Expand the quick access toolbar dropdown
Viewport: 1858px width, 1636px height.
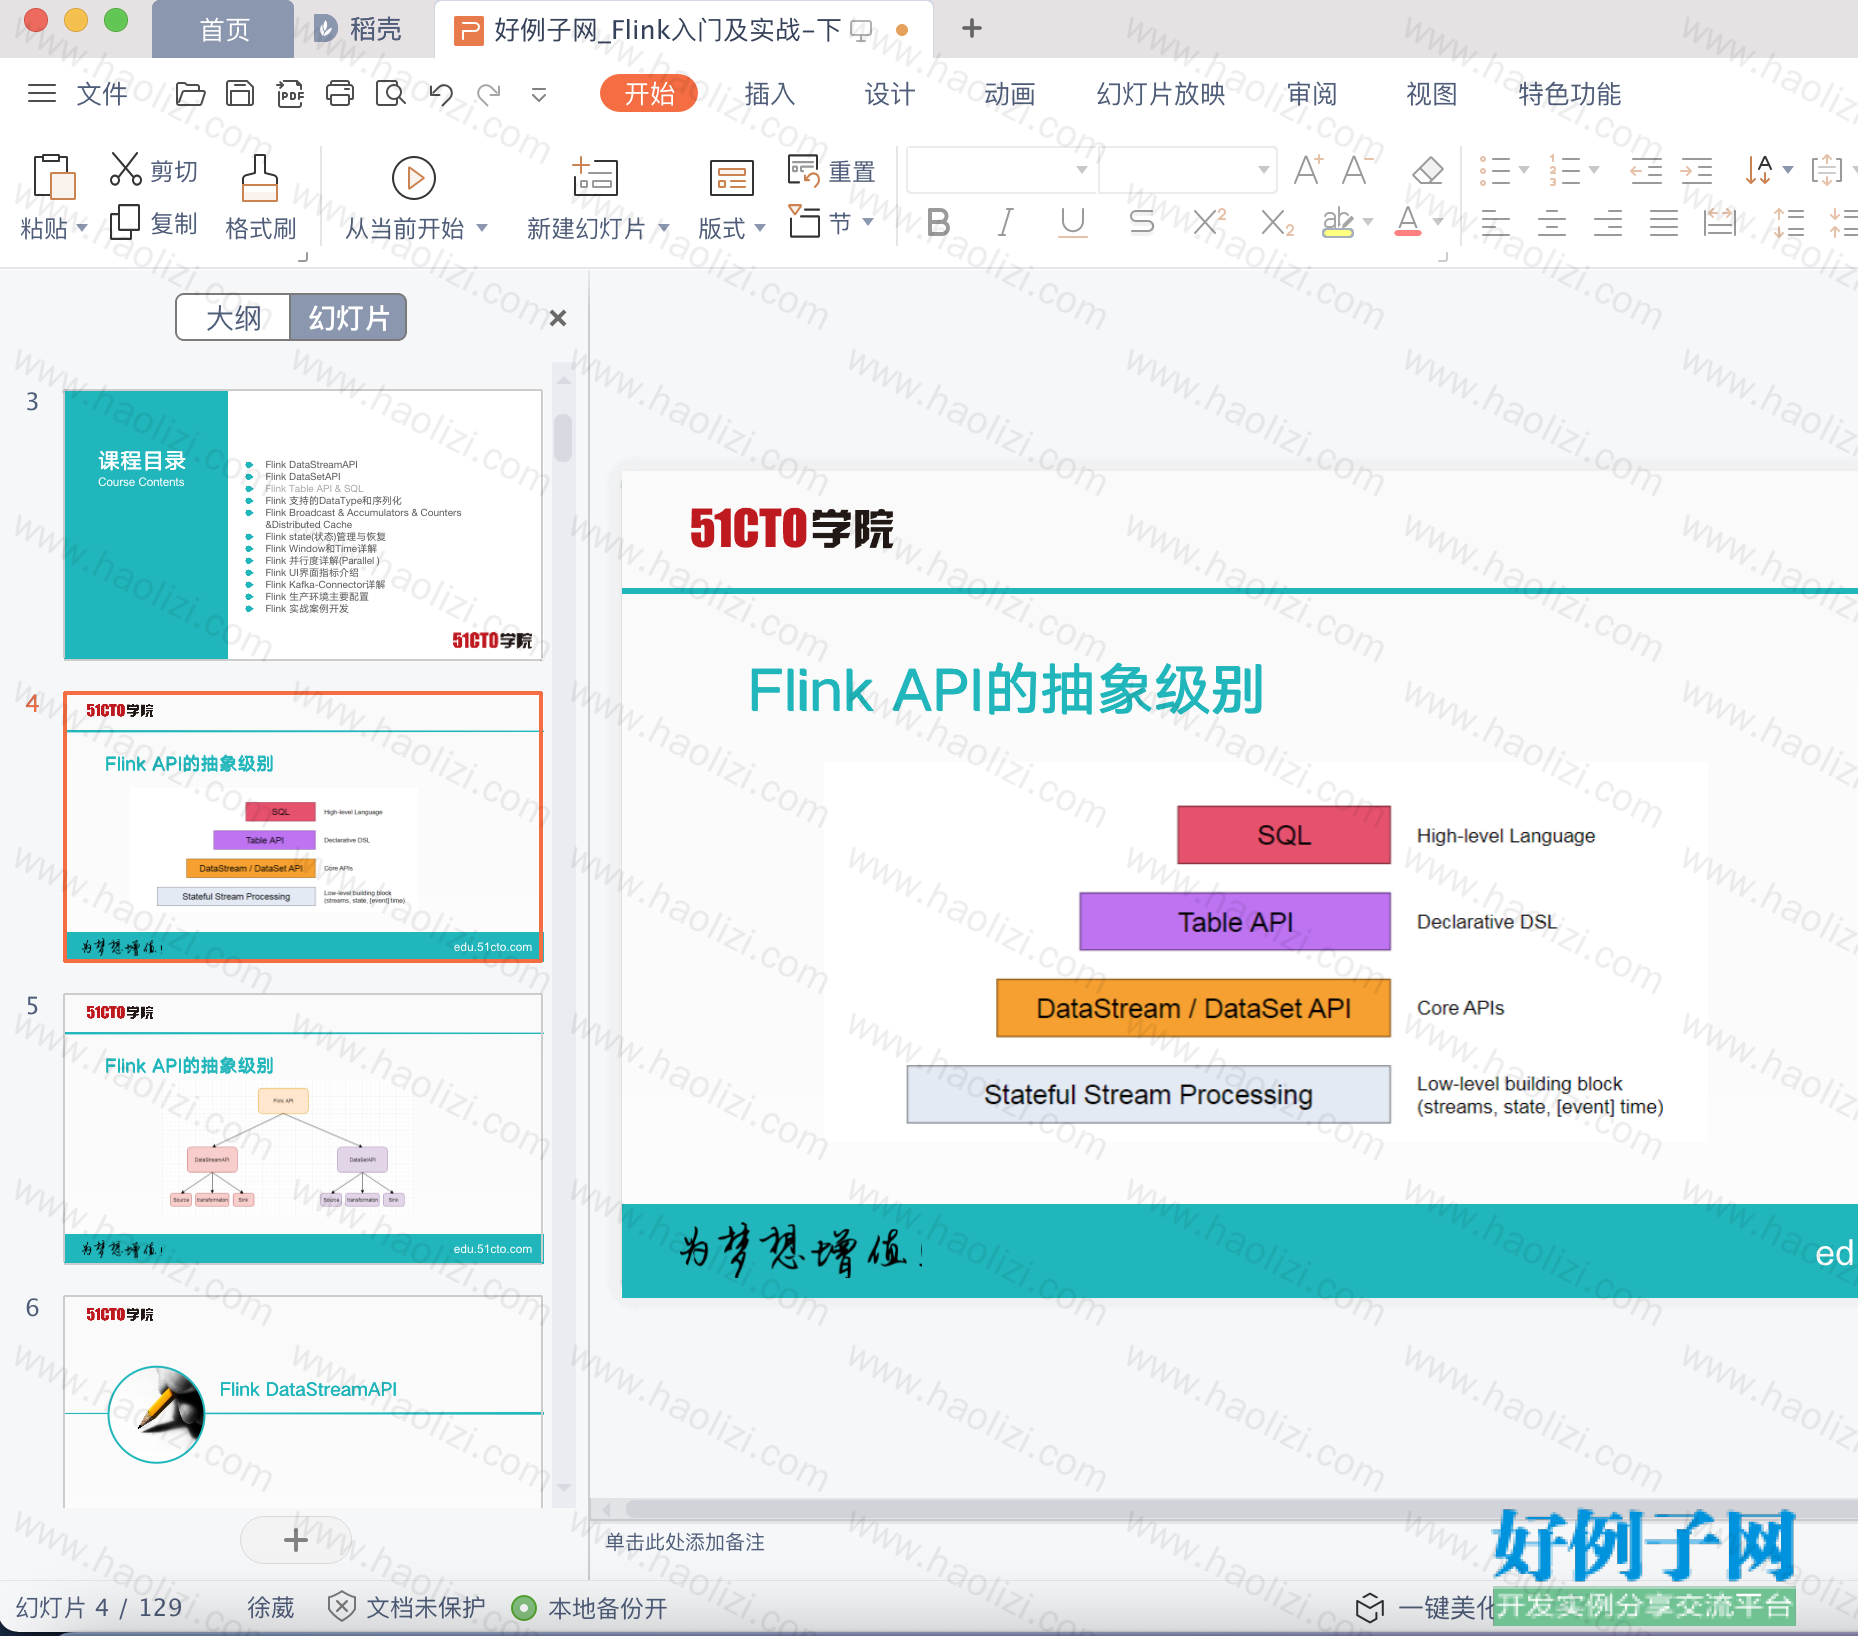click(x=539, y=95)
